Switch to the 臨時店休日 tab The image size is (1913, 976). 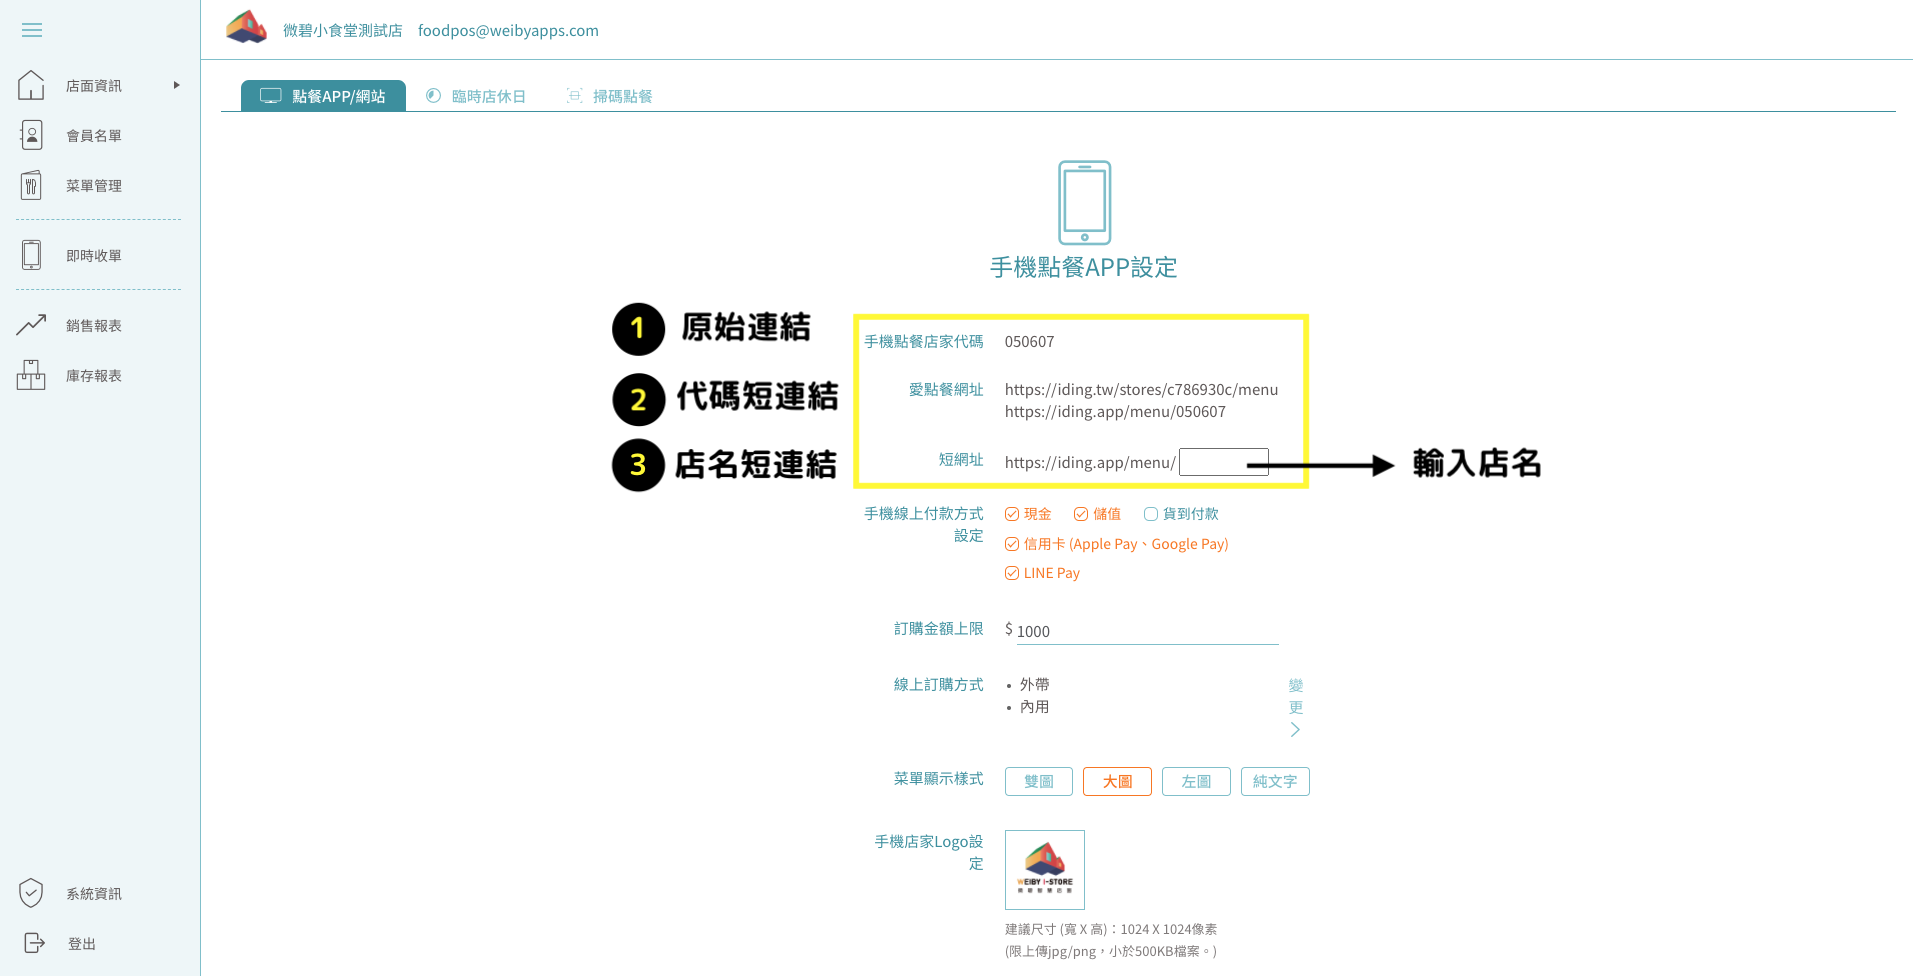pos(477,96)
